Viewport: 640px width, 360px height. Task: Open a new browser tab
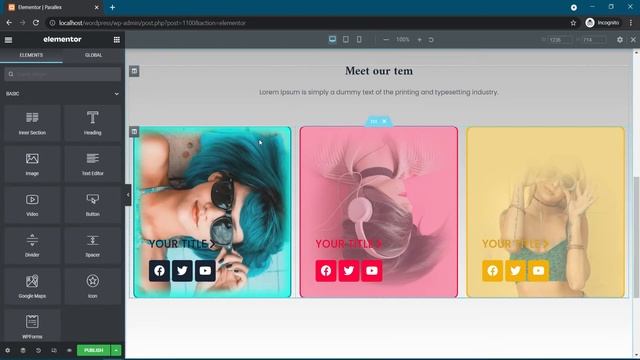(112, 7)
